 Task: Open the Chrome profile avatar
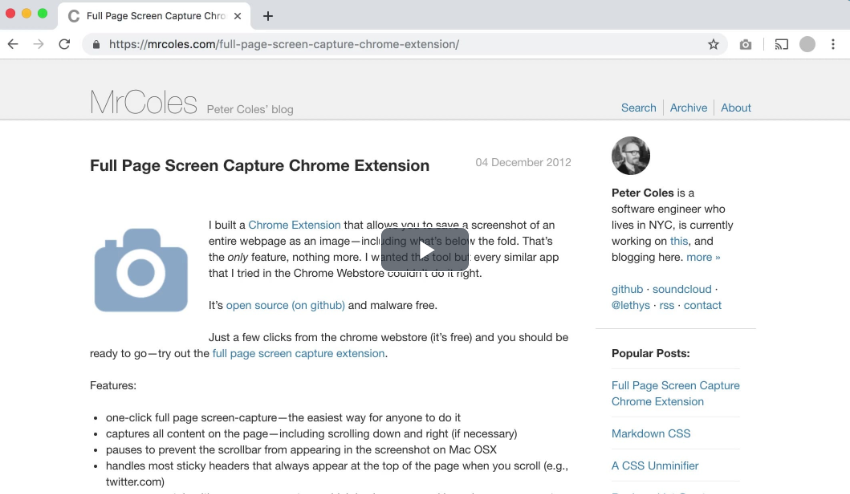coord(807,44)
